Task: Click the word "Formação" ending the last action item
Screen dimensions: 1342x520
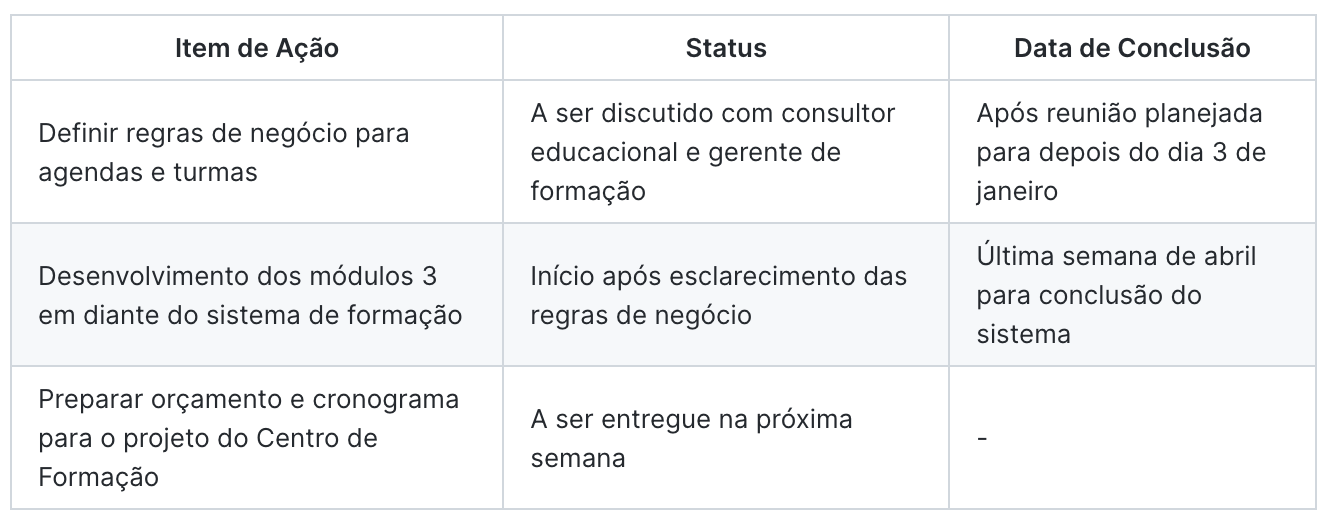Action: [x=99, y=477]
